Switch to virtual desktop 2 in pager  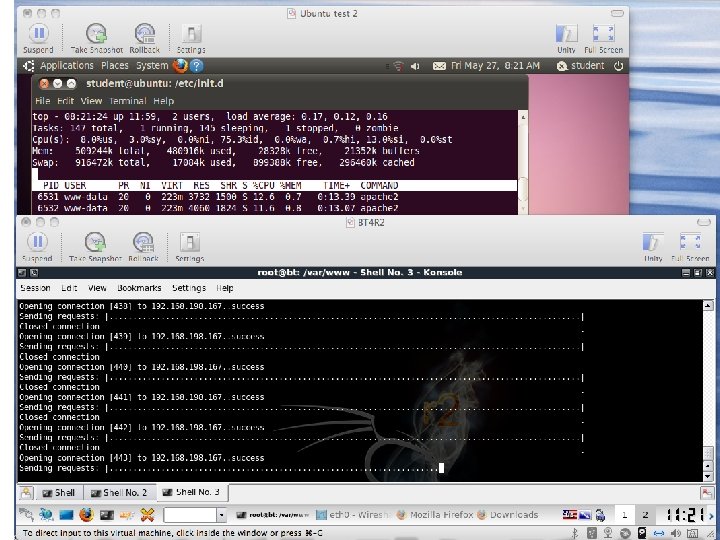tap(645, 515)
